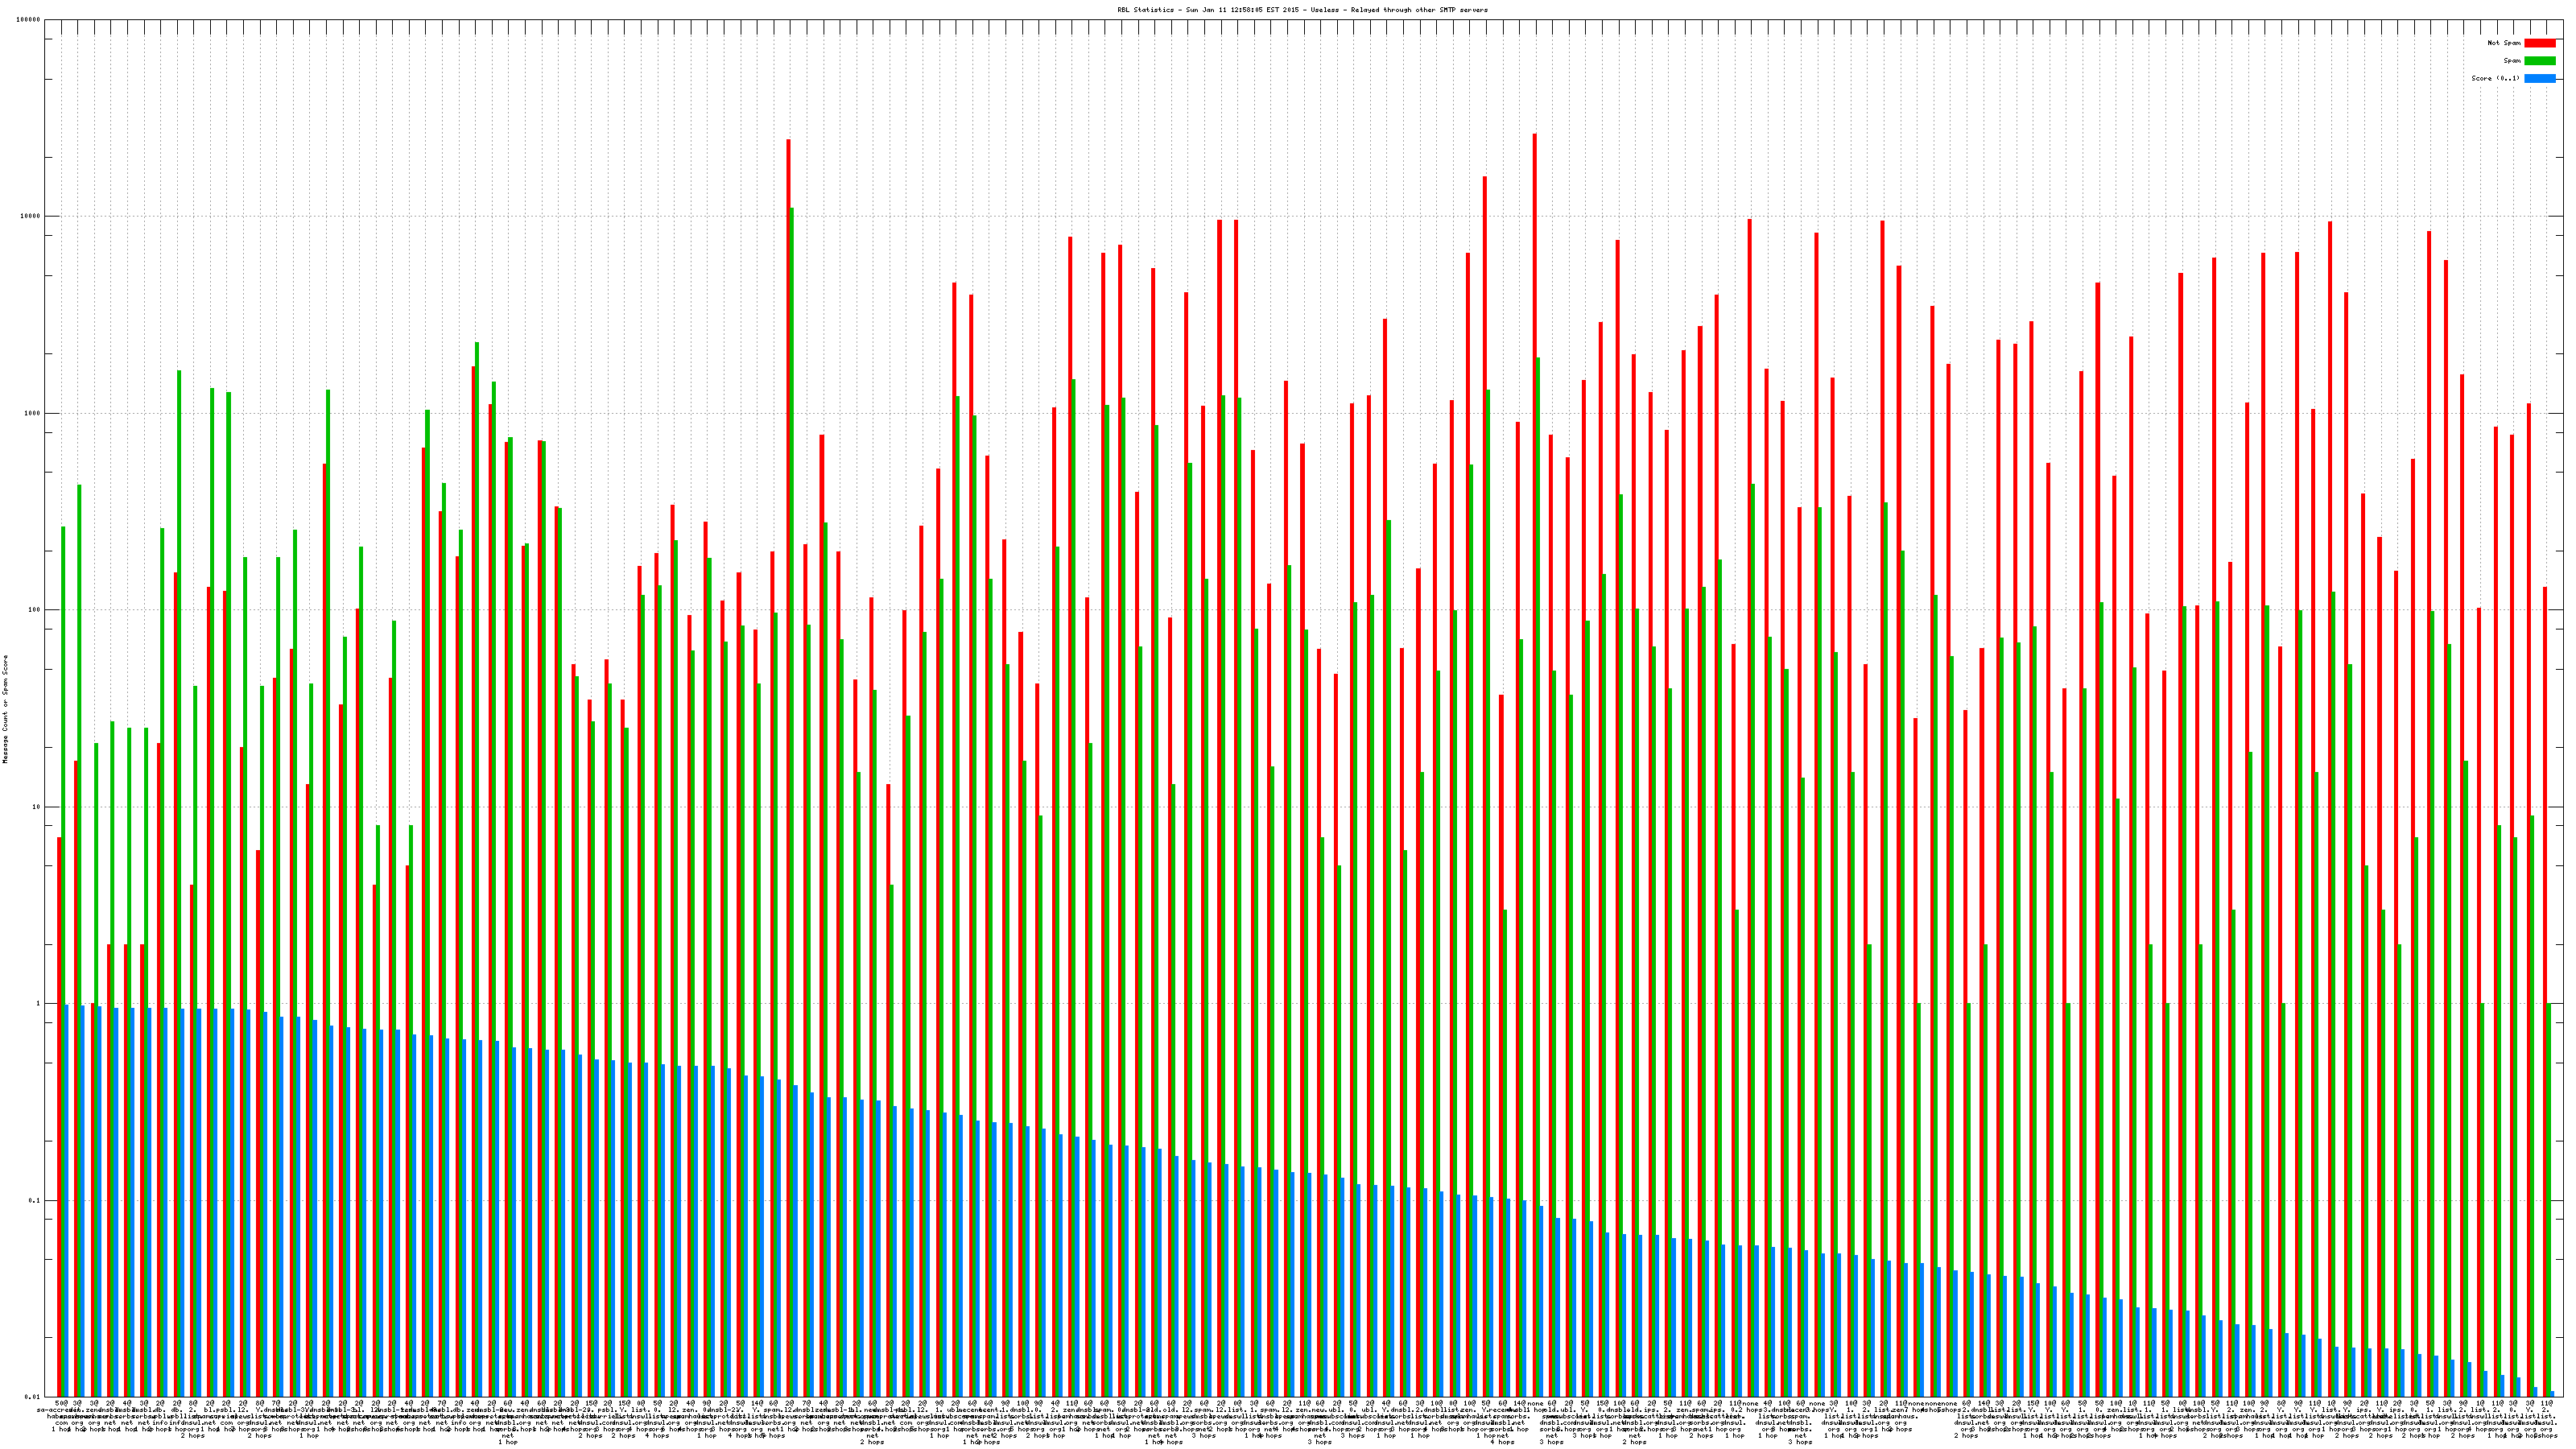
Task: Click the green Spam legend swatch
Action: (x=2539, y=61)
